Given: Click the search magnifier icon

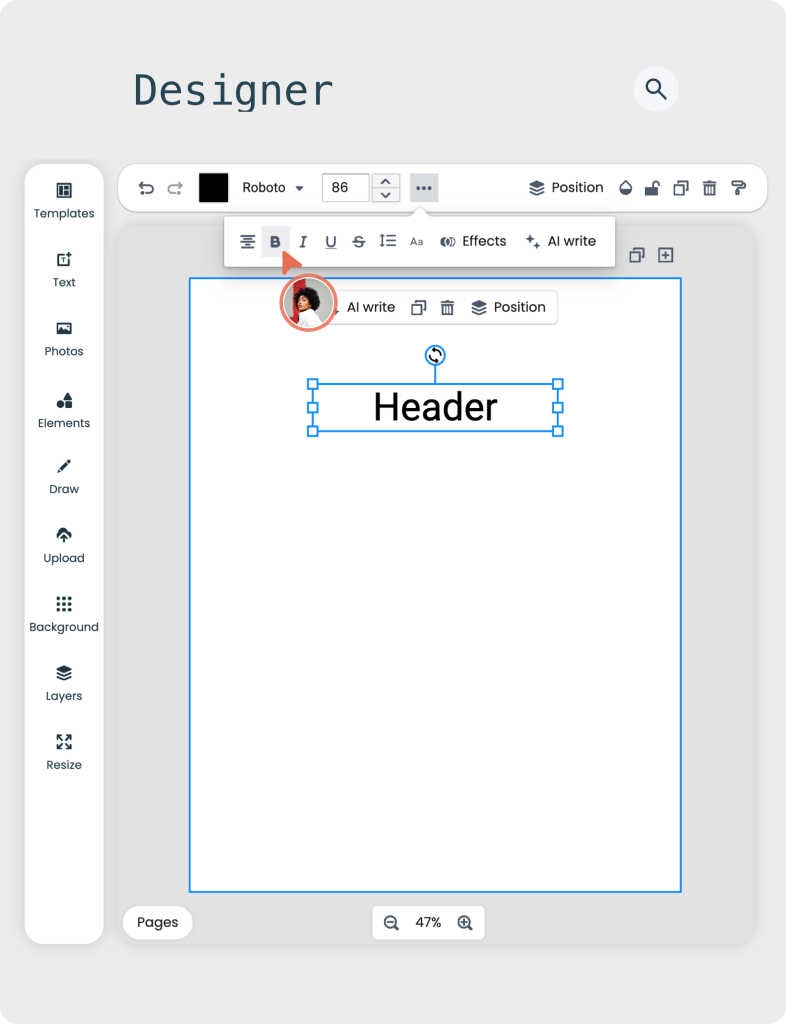Looking at the screenshot, I should 656,90.
